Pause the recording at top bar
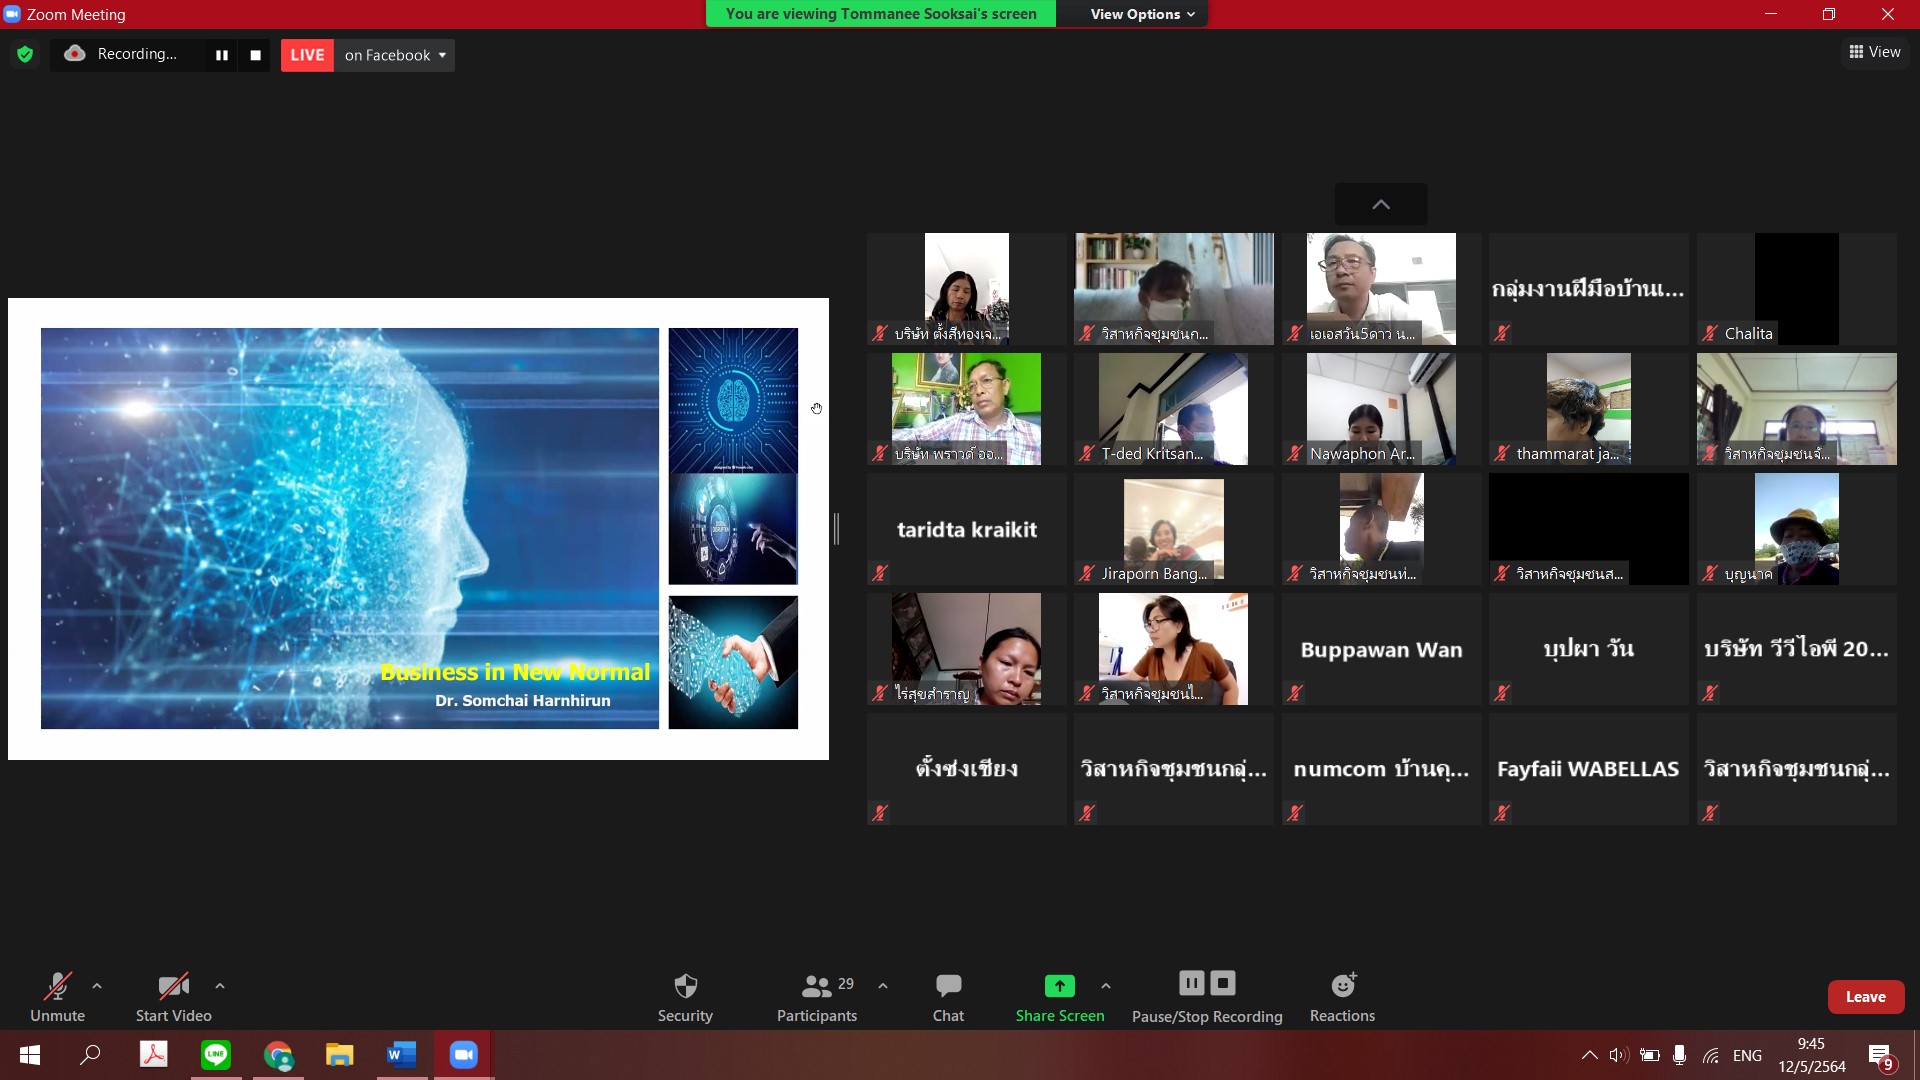The width and height of the screenshot is (1920, 1080). pos(222,55)
